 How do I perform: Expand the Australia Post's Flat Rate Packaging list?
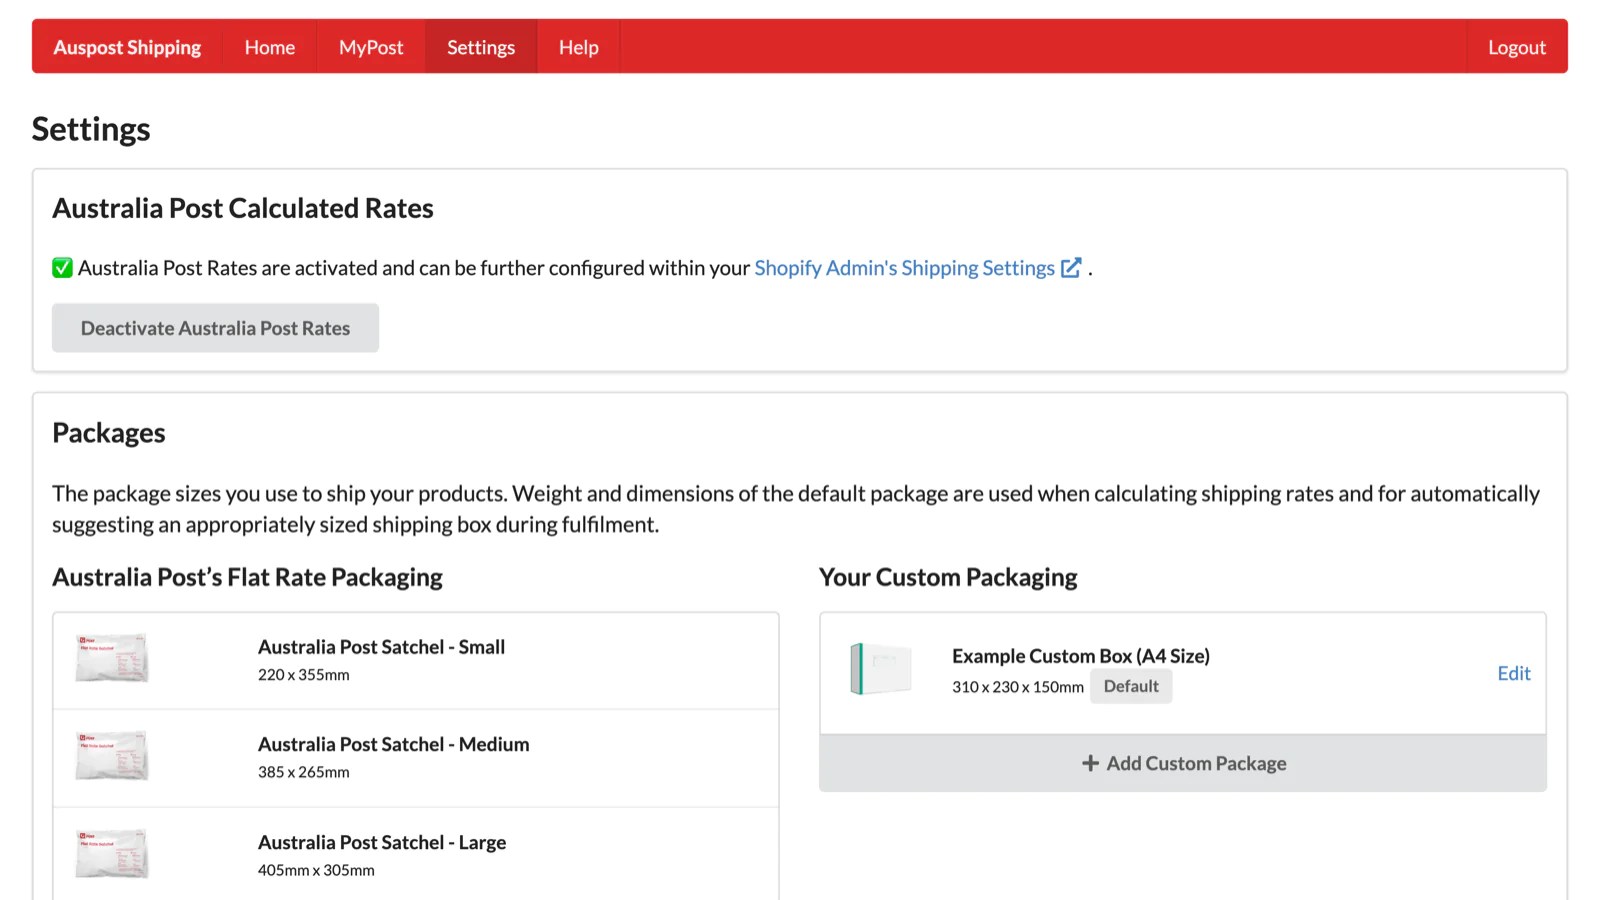248,577
